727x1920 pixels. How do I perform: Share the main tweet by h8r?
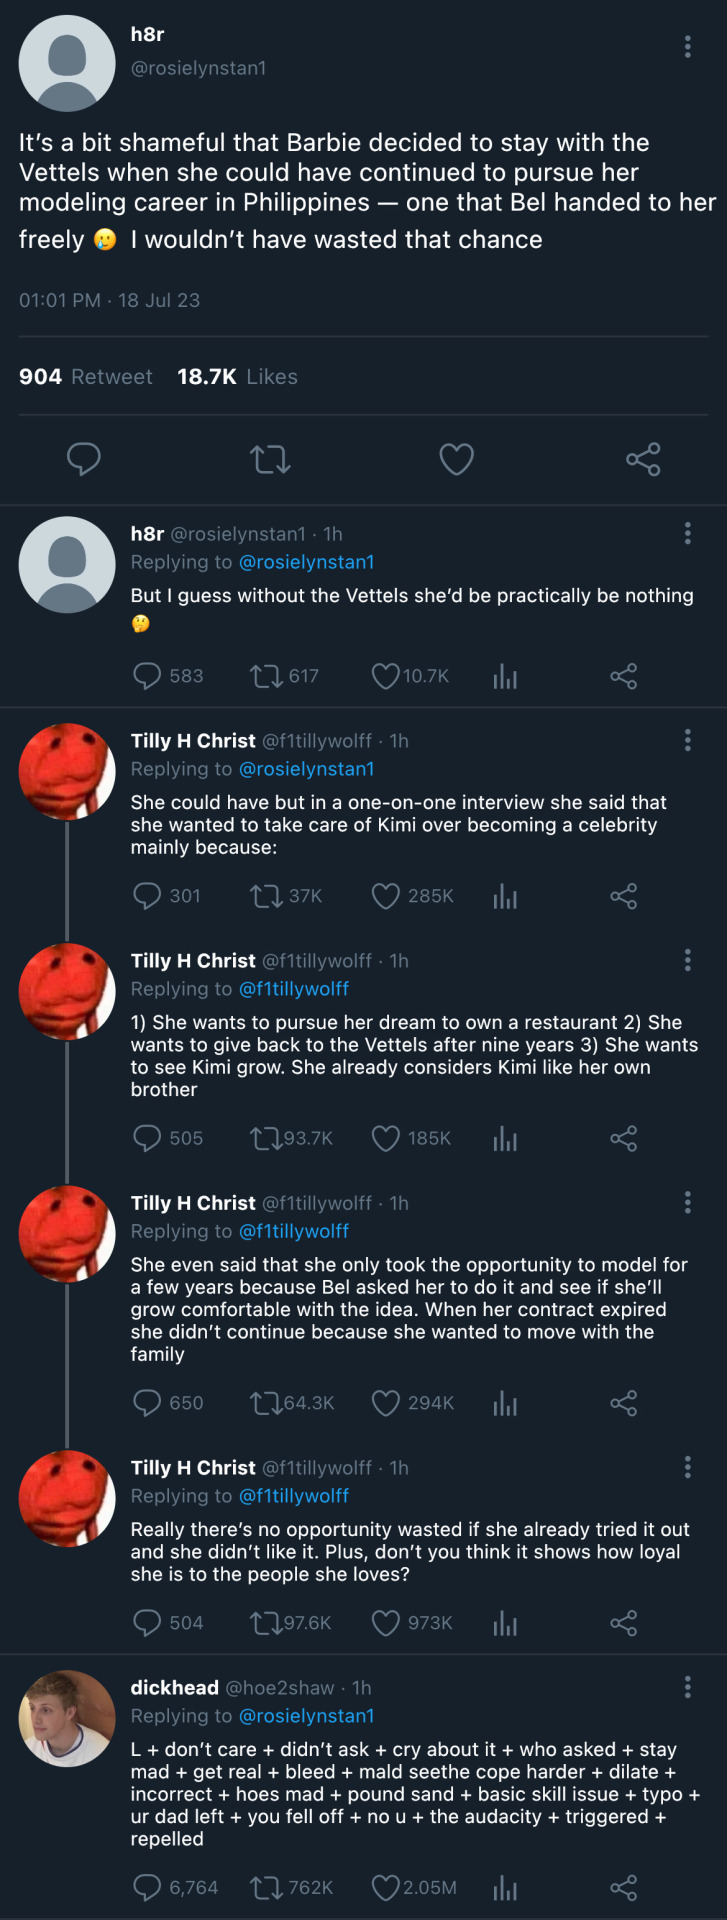pos(643,459)
